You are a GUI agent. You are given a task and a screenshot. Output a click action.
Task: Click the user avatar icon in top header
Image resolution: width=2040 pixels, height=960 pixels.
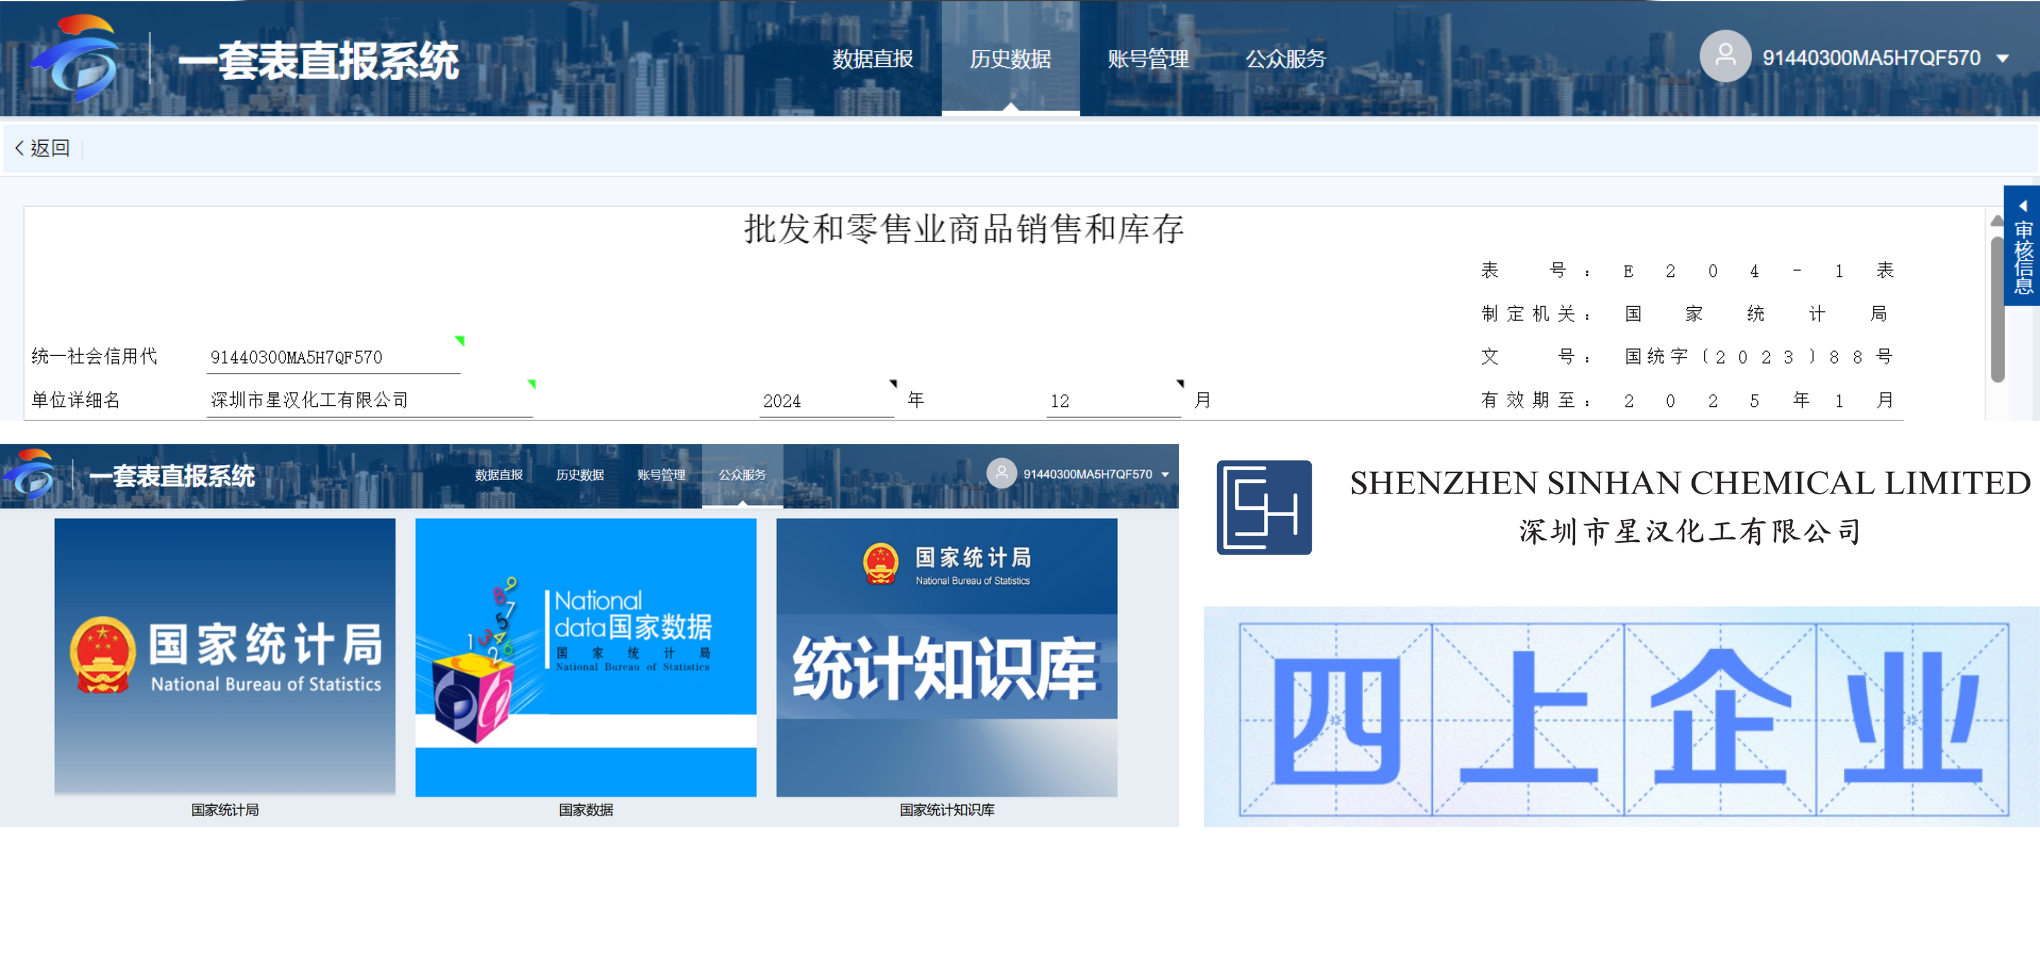click(x=1725, y=56)
